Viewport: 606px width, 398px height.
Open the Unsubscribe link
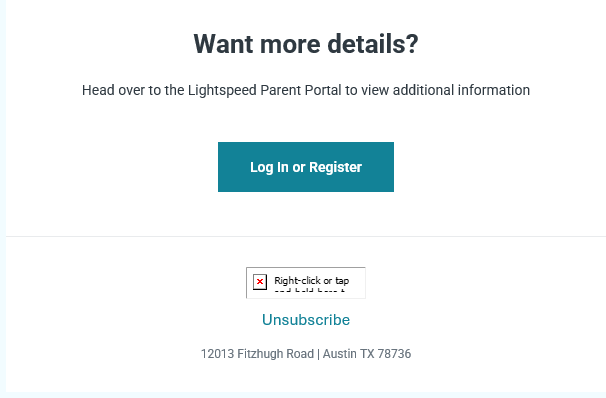click(306, 320)
